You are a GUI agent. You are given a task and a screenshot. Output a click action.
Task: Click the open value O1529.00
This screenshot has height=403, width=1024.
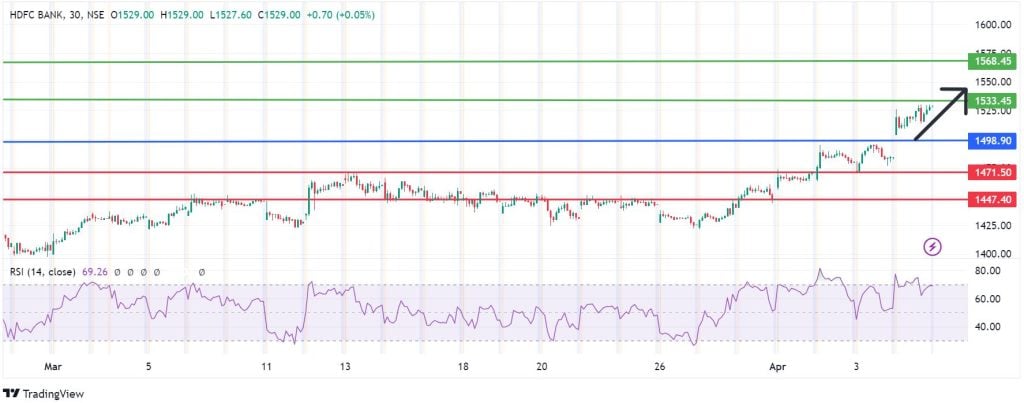(x=135, y=14)
